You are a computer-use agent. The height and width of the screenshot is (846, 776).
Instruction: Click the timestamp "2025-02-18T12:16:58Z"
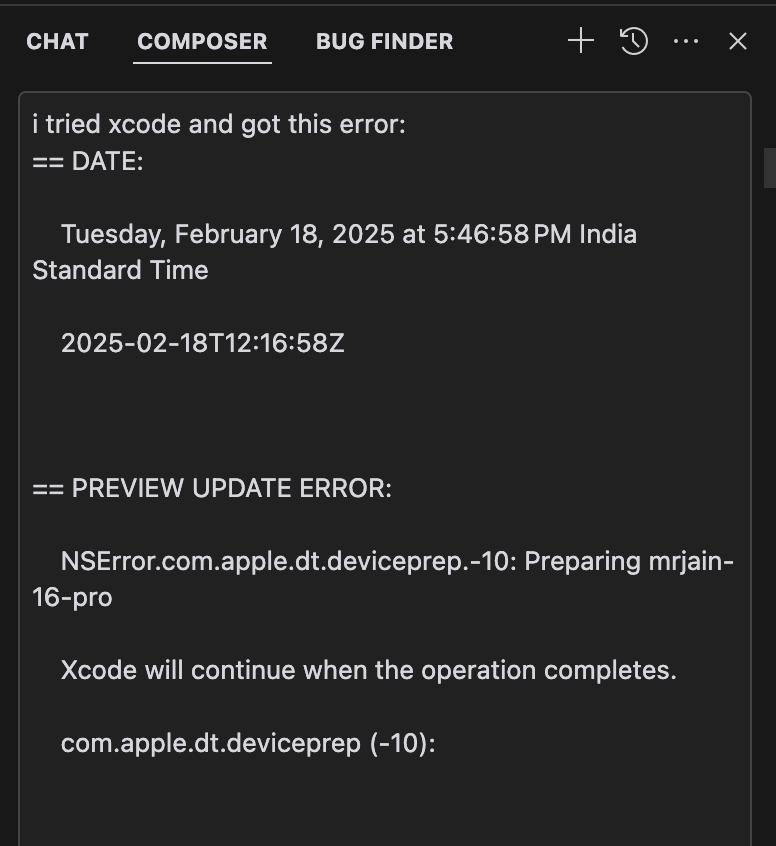pyautogui.click(x=203, y=343)
